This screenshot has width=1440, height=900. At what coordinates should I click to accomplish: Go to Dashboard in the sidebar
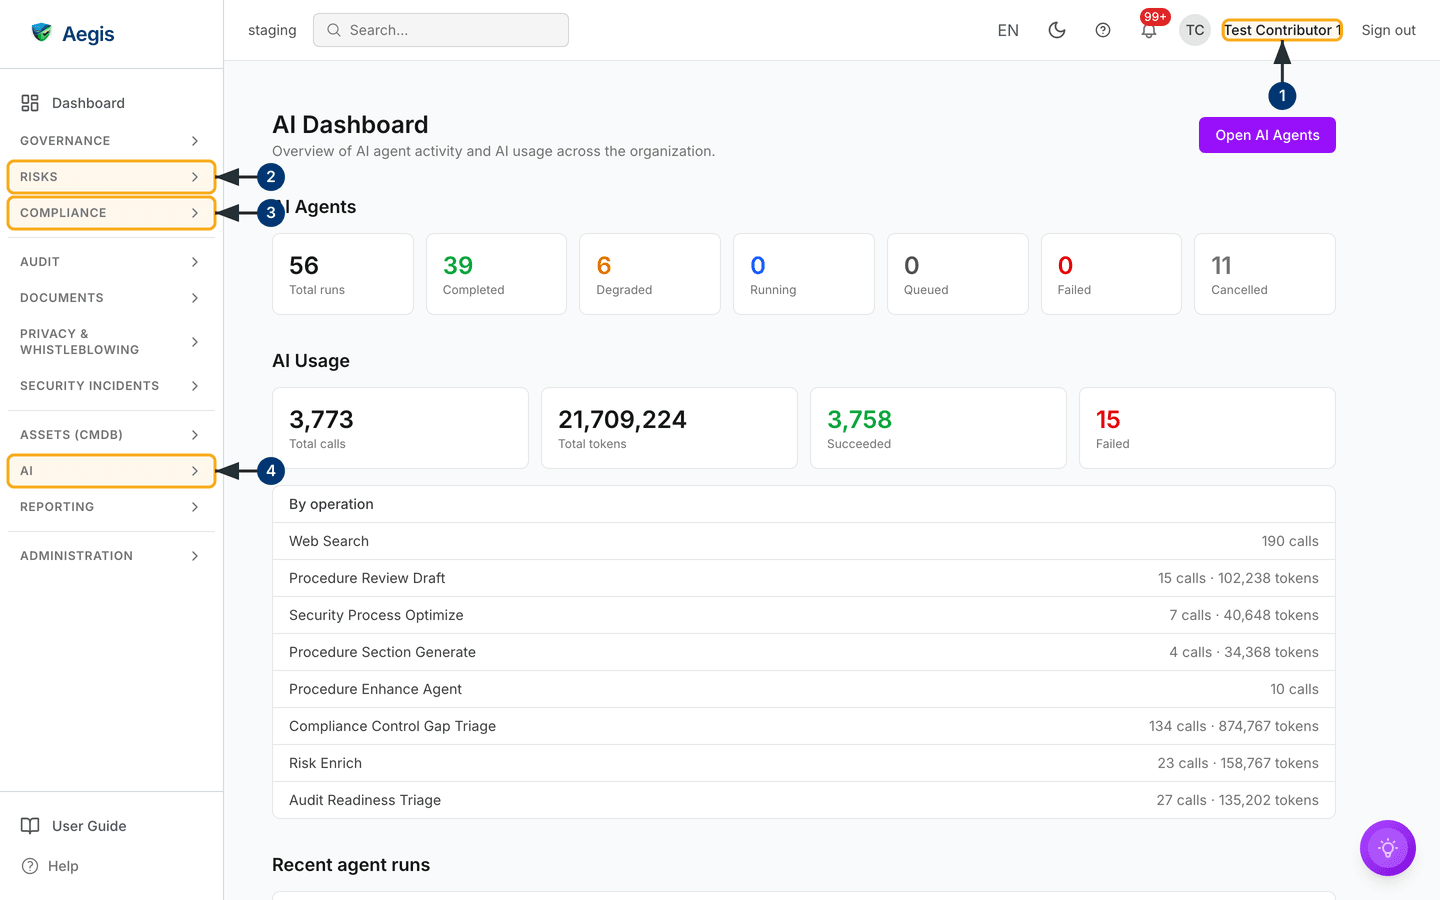click(88, 103)
